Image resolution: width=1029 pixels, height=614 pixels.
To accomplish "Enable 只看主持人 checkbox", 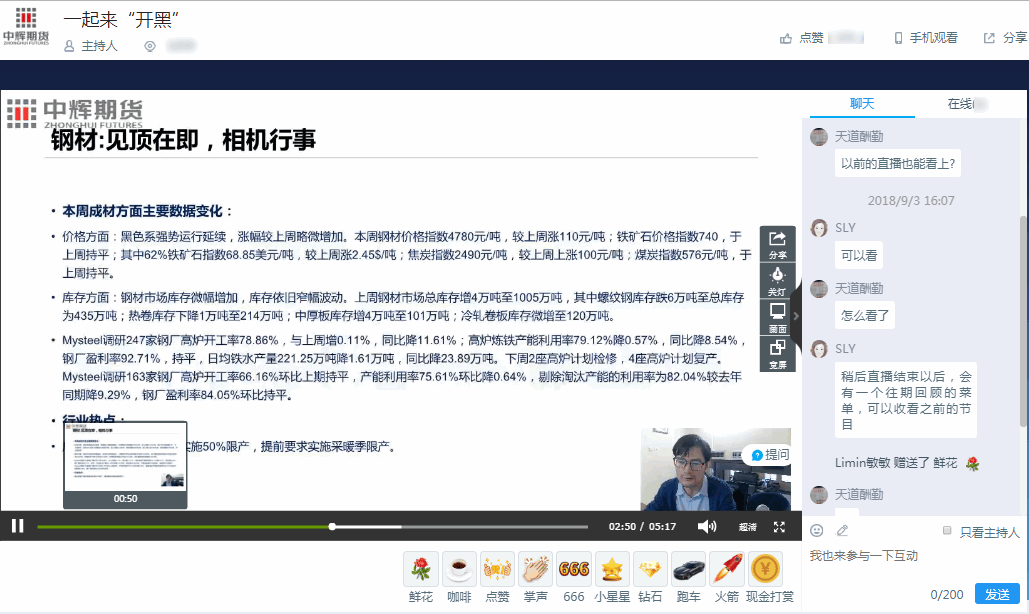I will pyautogui.click(x=947, y=531).
